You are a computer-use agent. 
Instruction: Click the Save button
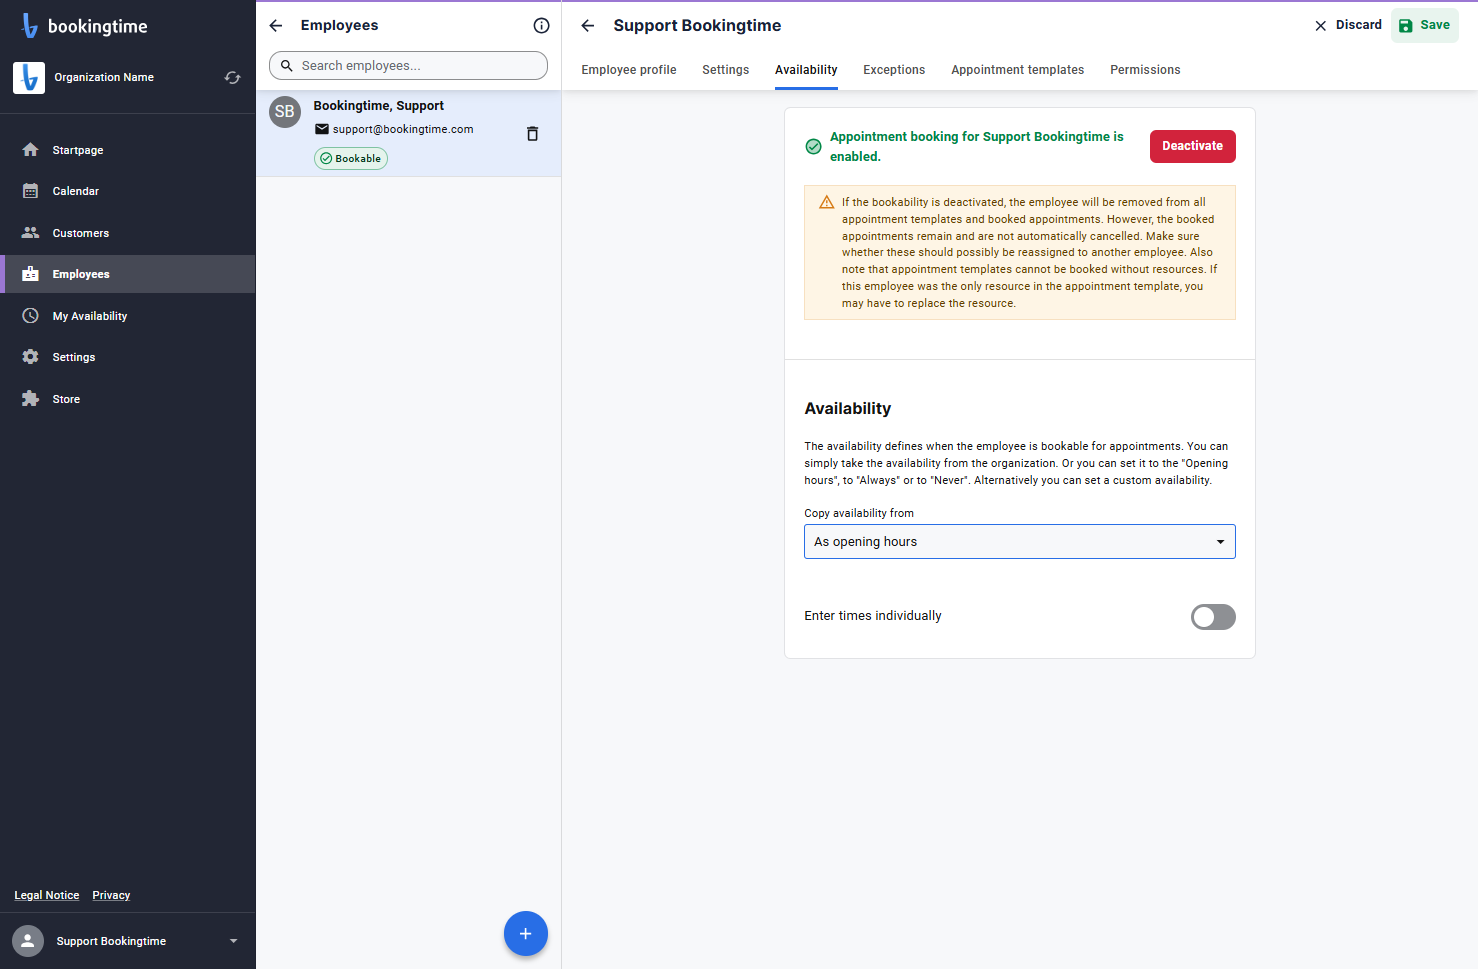pyautogui.click(x=1425, y=26)
